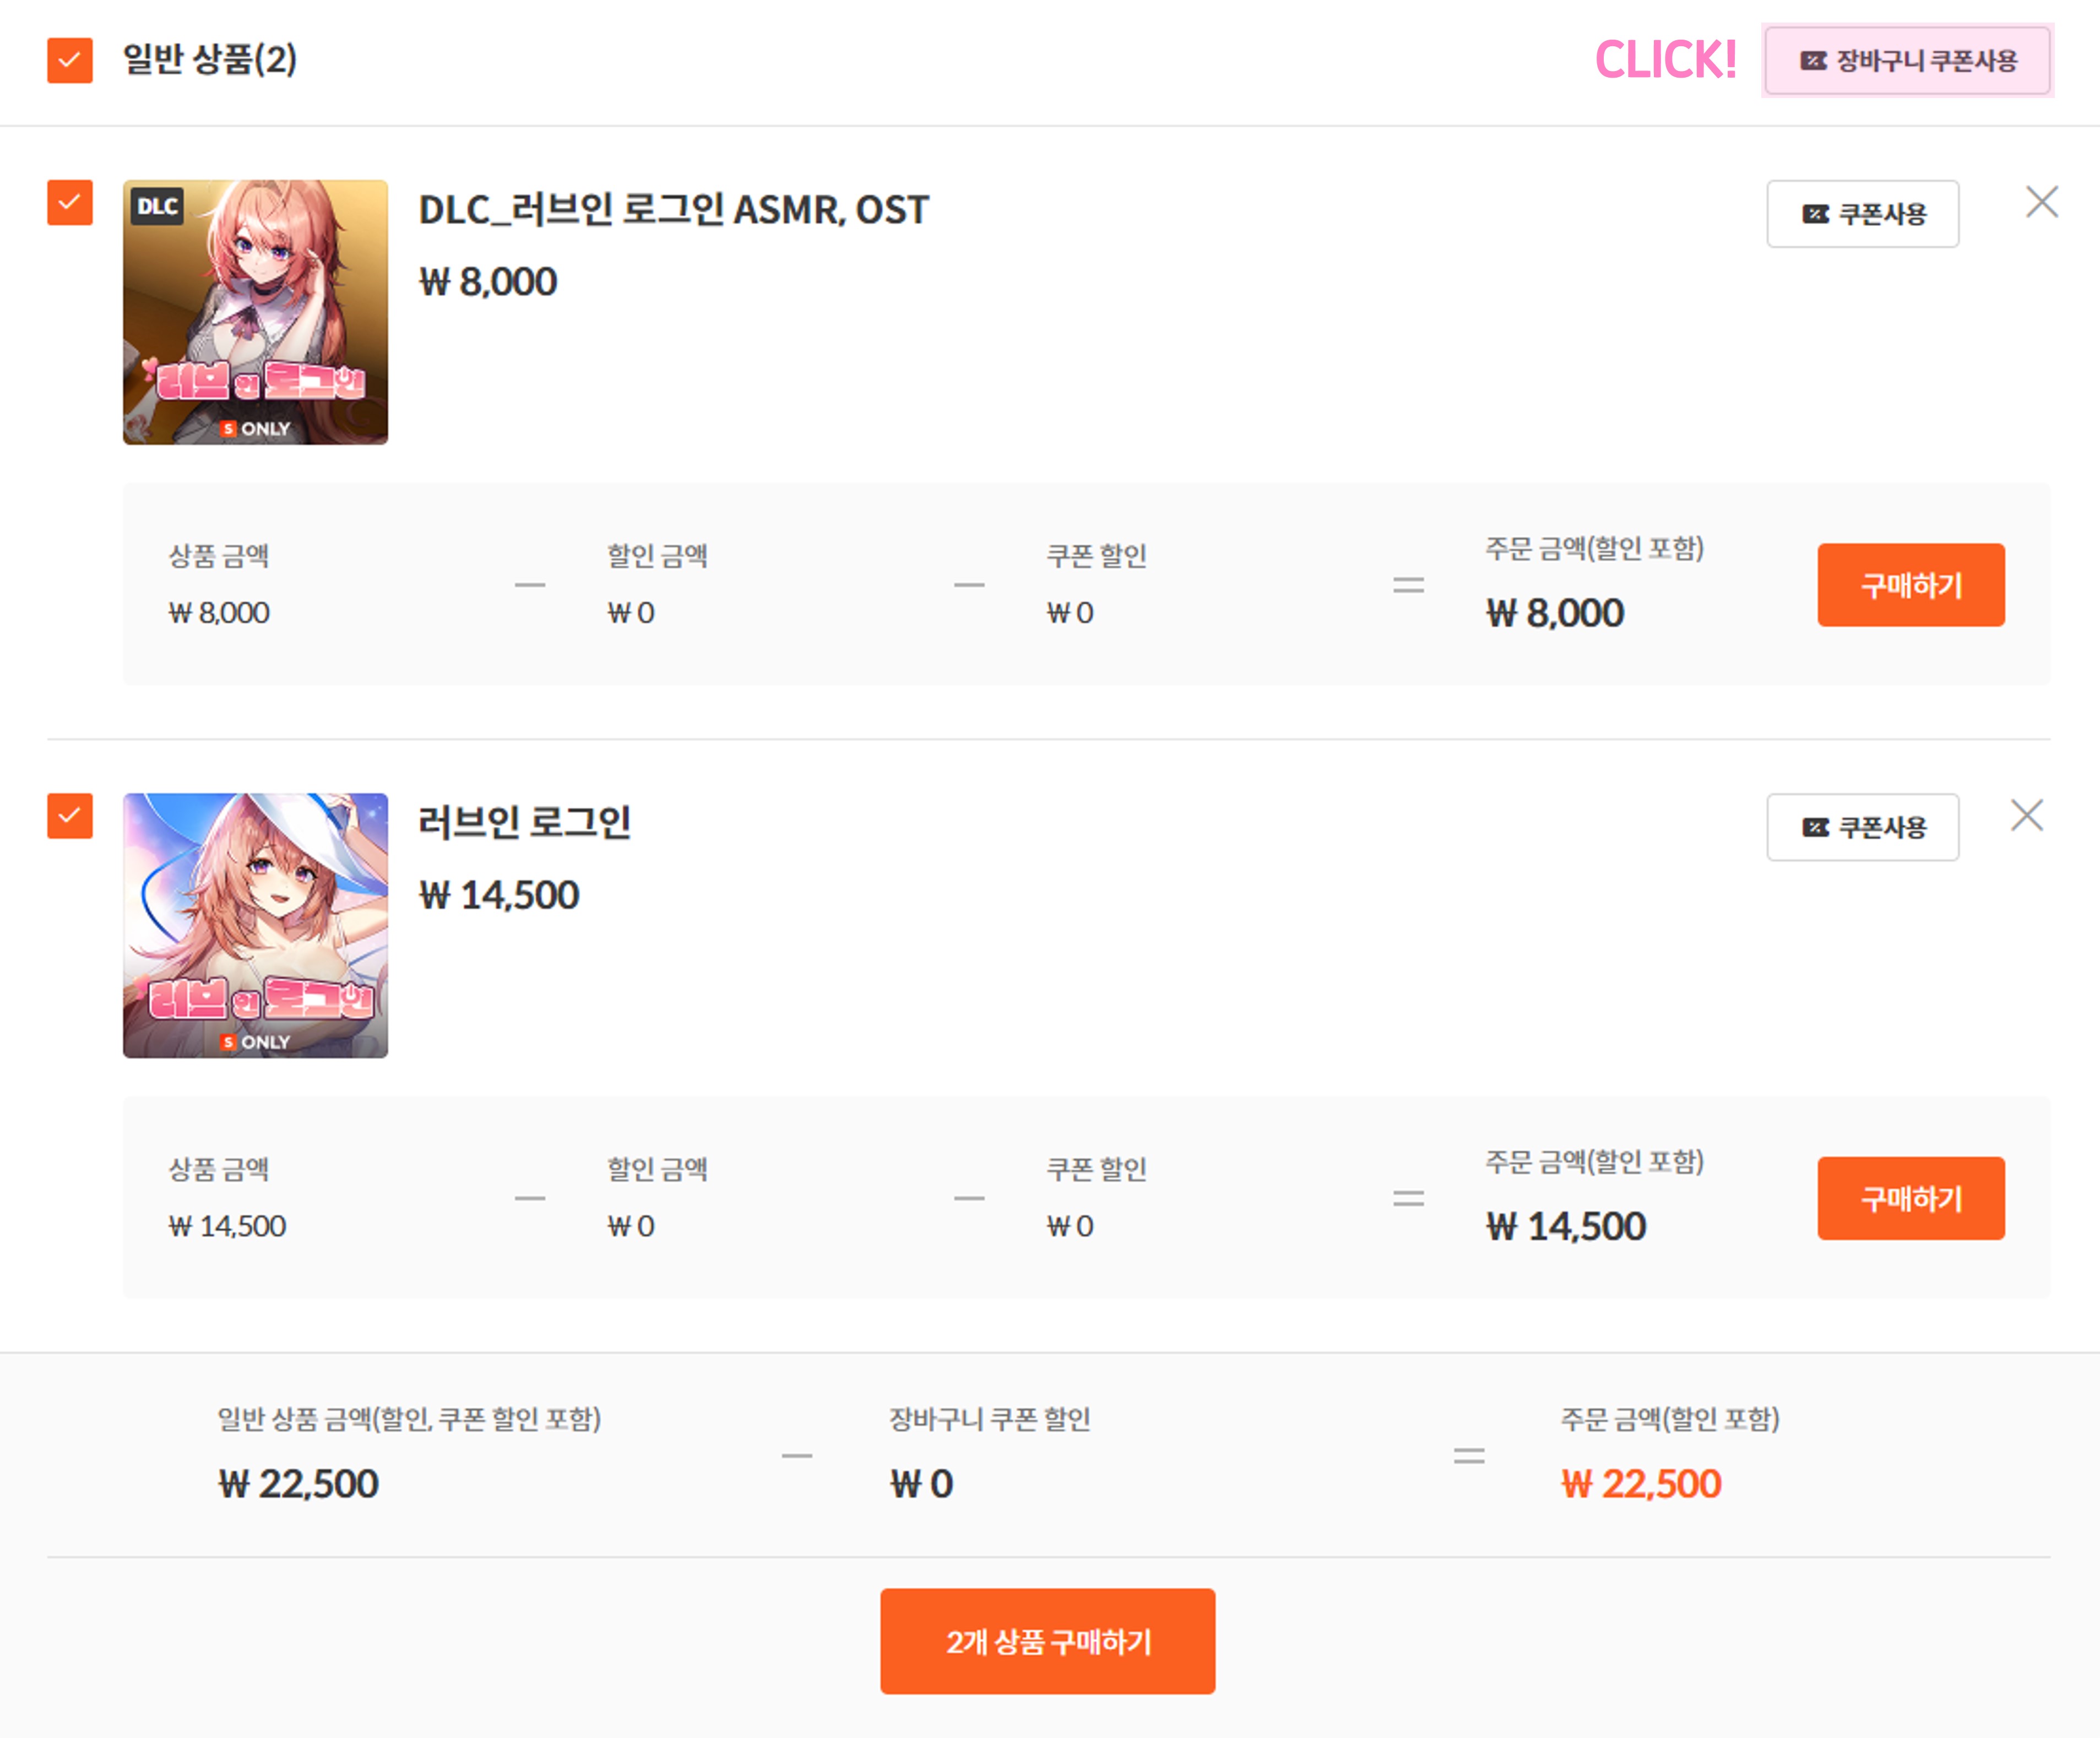This screenshot has width=2100, height=1738.
Task: Remove 러브인 로그인 game with X icon
Action: pos(2026,815)
